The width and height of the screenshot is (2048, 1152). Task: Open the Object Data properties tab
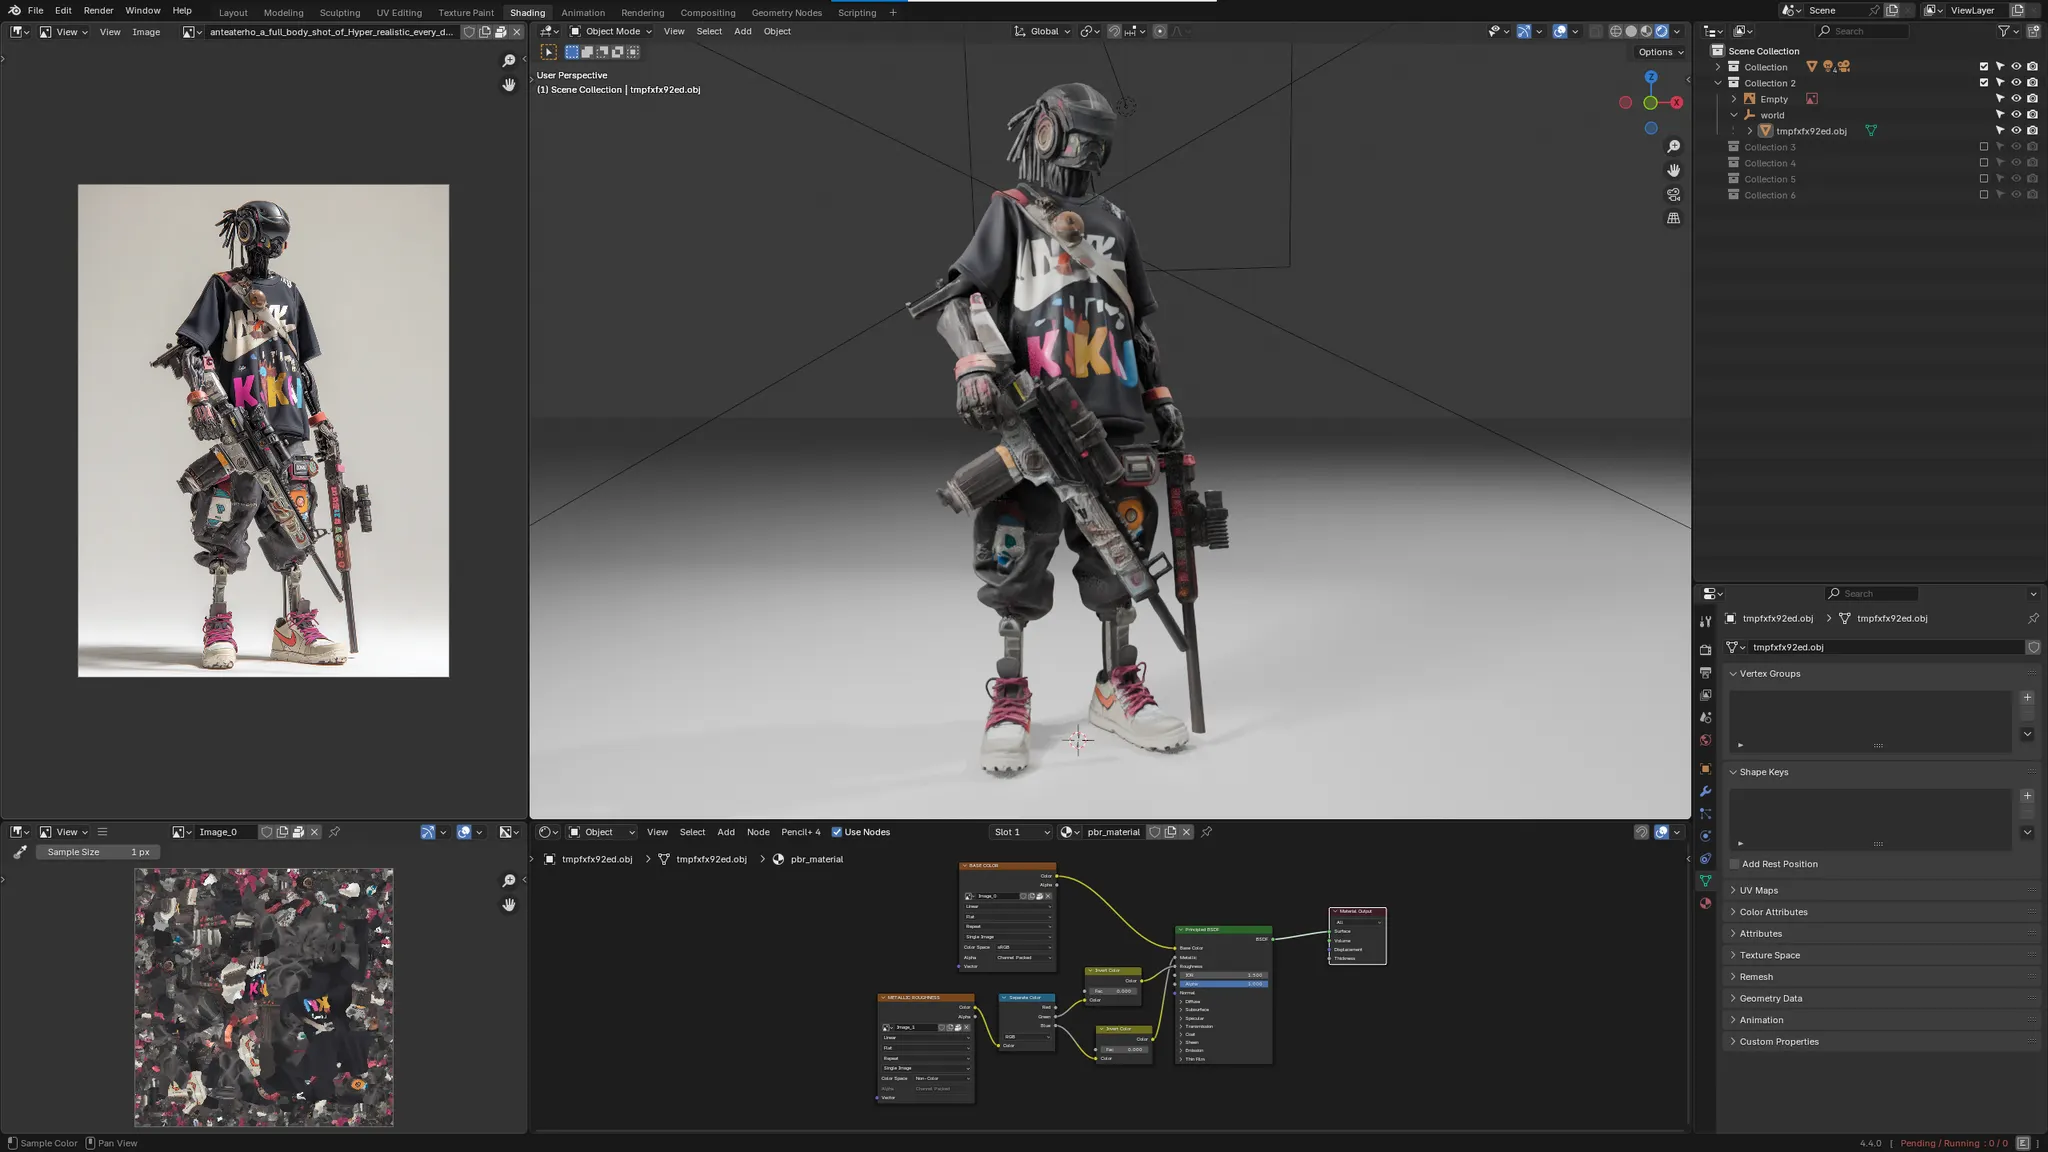coord(1705,880)
